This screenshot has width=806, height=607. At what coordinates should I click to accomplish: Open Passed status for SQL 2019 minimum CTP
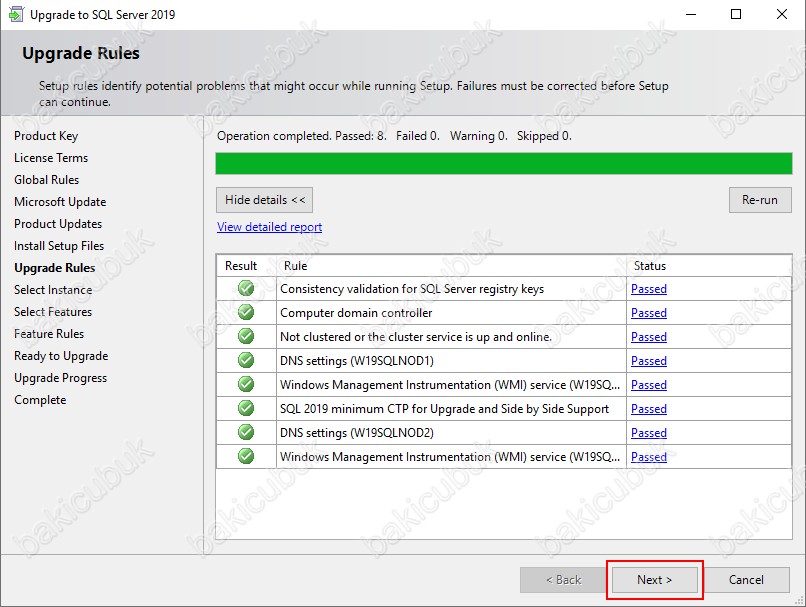[x=649, y=409]
